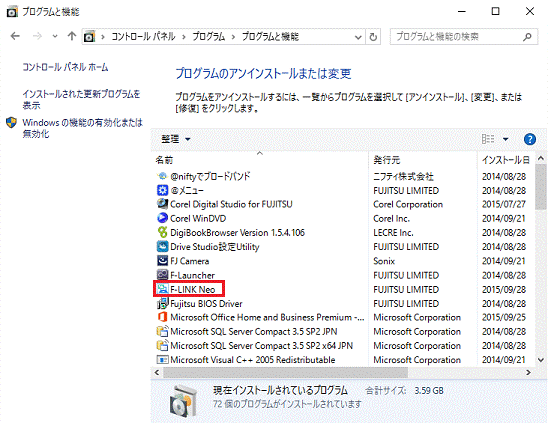Click the LECRE Inc. publisher cell
Viewport: 548px width, 423px height.
393,232
